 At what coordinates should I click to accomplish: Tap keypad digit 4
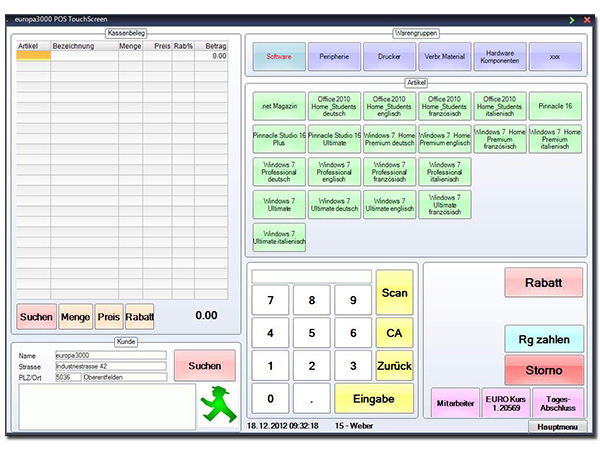[270, 333]
